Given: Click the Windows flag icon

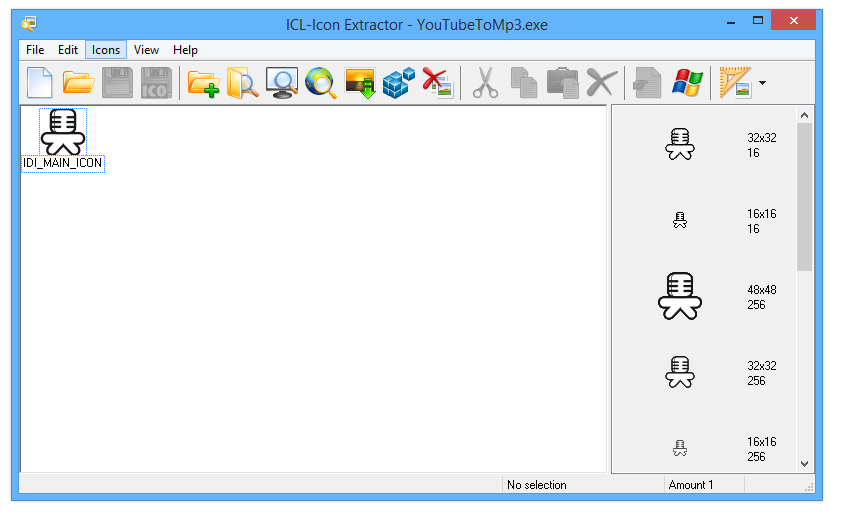Looking at the screenshot, I should coord(687,83).
